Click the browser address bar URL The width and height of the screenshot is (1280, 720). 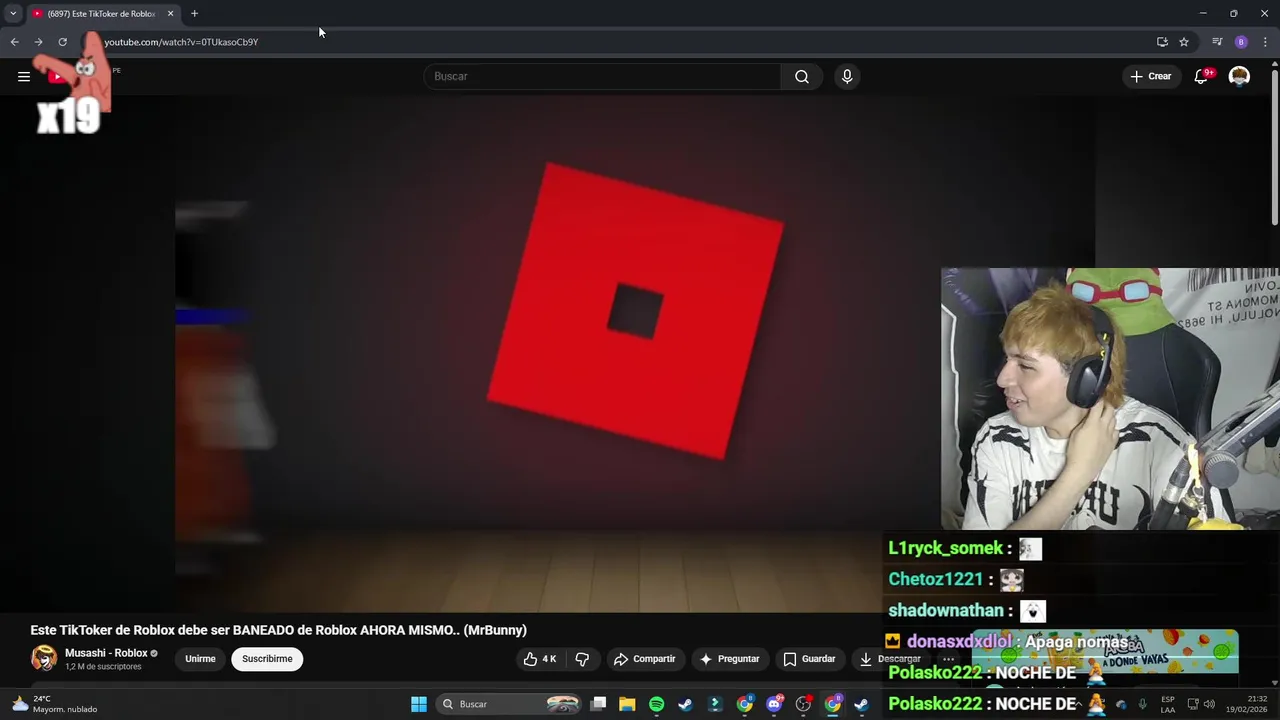[x=181, y=42]
